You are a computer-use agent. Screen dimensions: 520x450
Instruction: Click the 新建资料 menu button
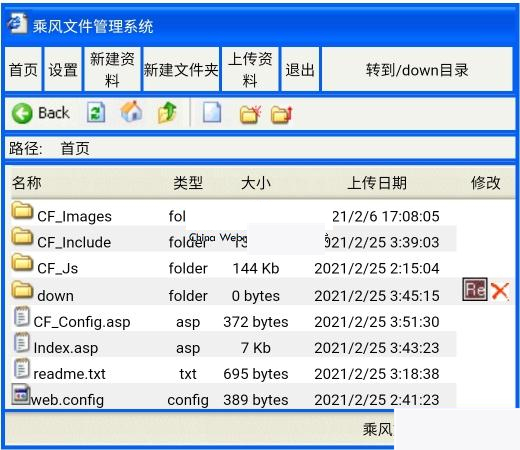(112, 69)
